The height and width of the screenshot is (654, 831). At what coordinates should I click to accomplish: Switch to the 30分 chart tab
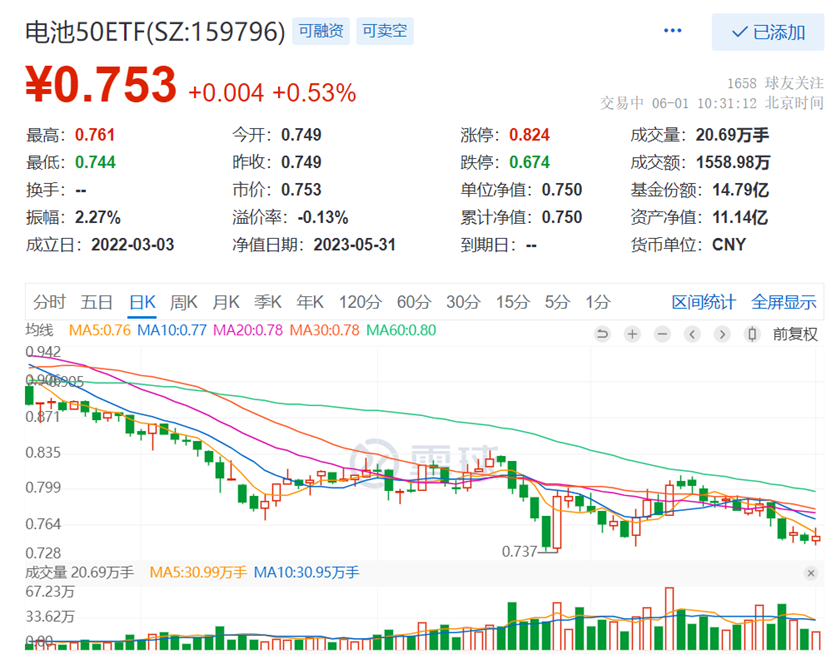click(x=463, y=302)
